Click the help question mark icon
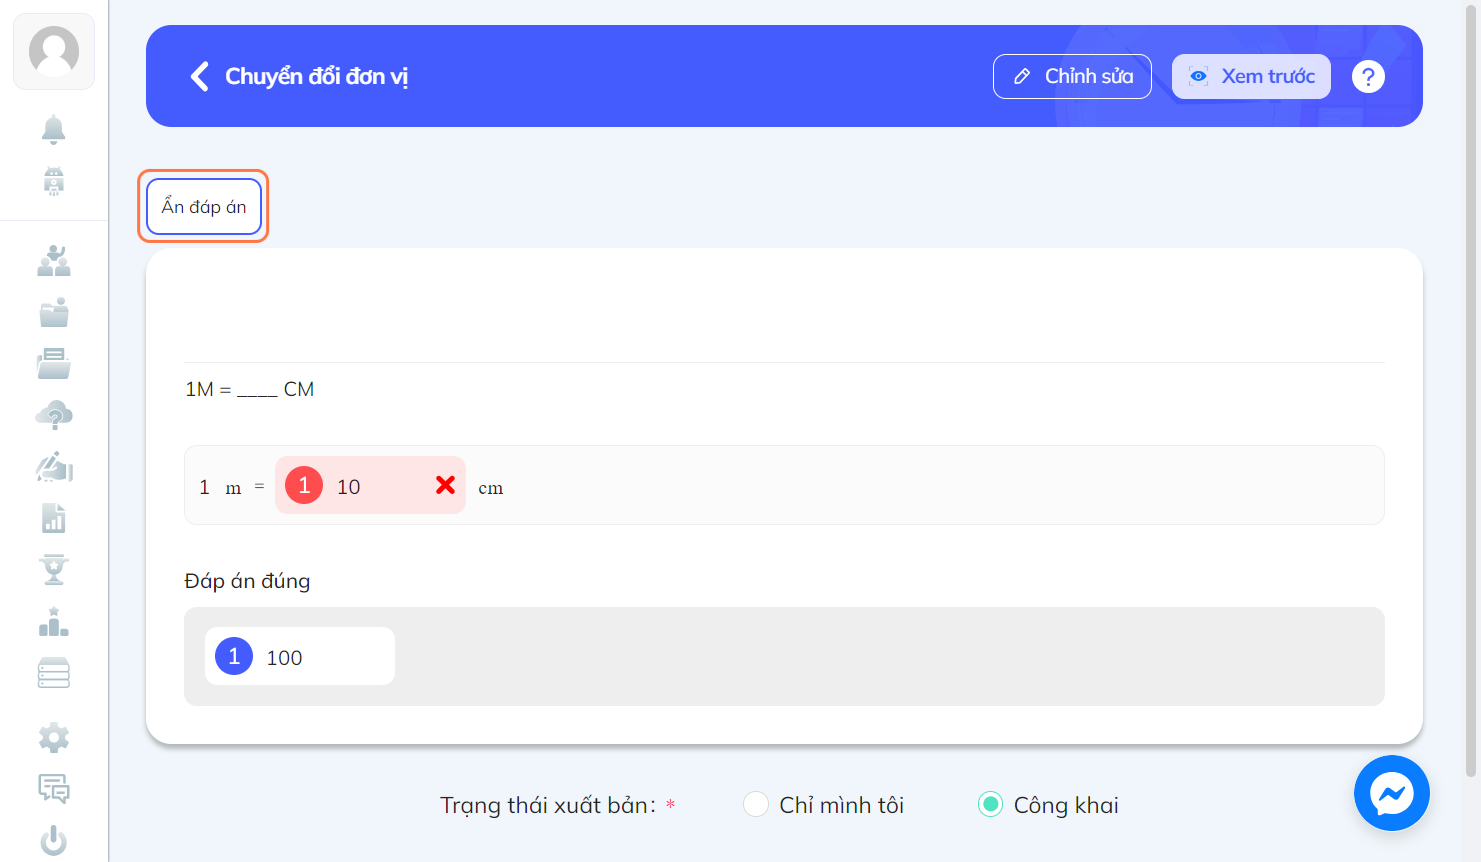The height and width of the screenshot is (862, 1481). 1368,76
